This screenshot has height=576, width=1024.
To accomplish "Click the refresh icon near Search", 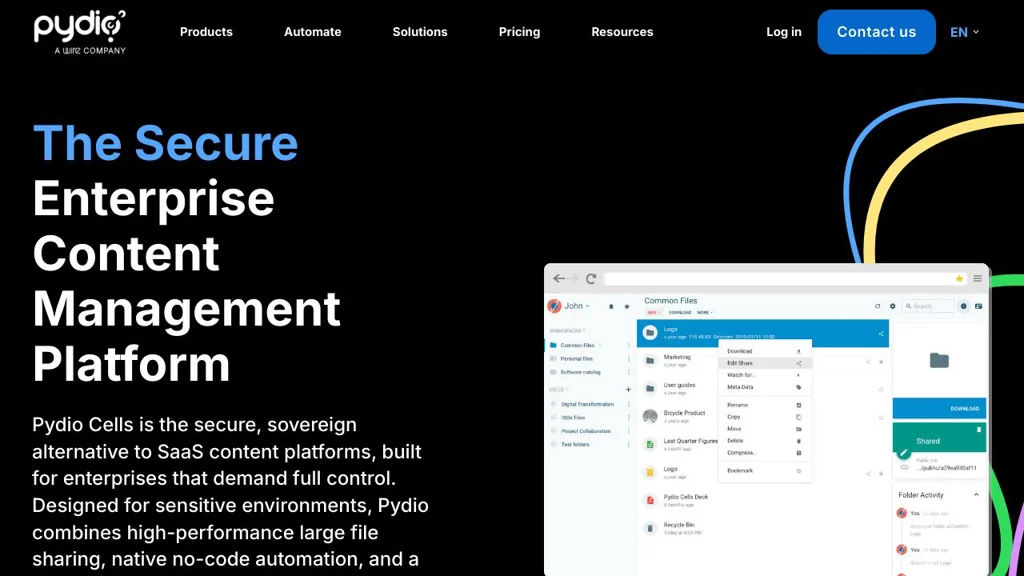I will (878, 306).
